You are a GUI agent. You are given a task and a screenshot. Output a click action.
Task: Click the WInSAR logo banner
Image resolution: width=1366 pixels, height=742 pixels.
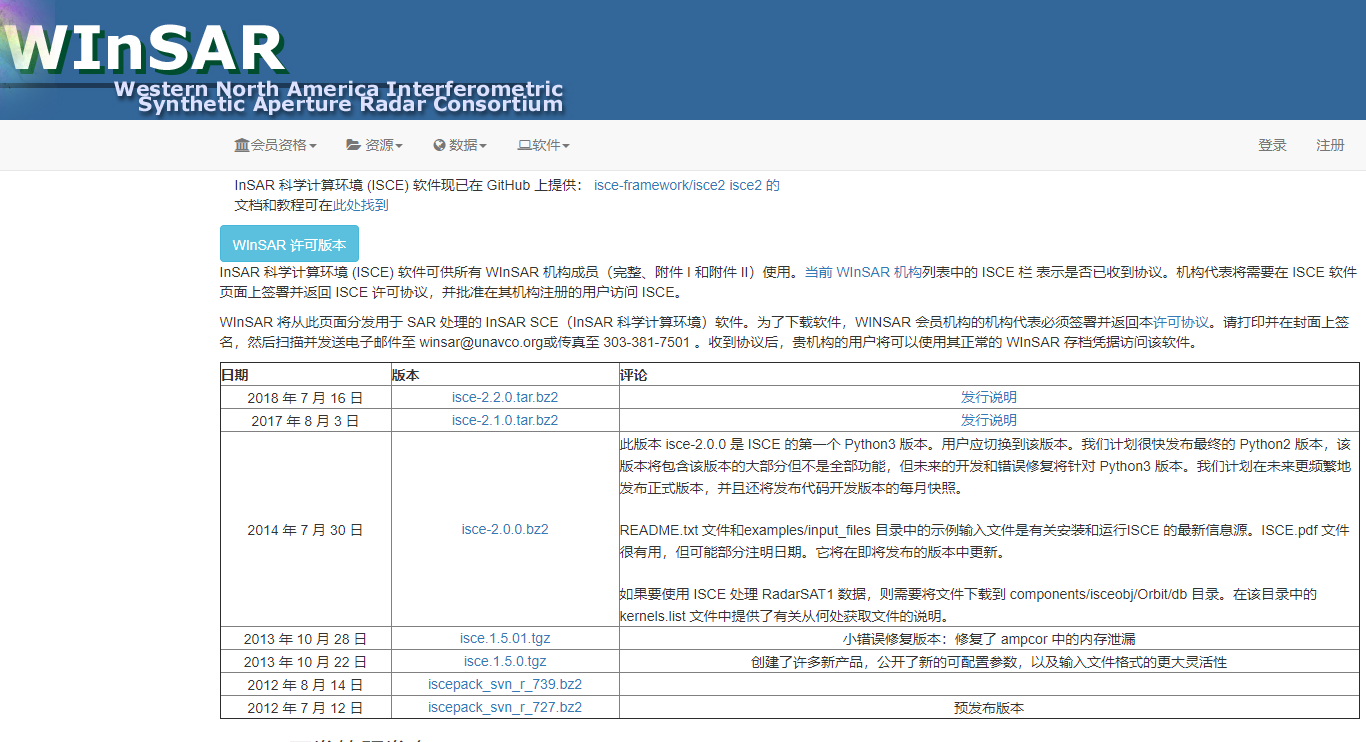coord(285,60)
